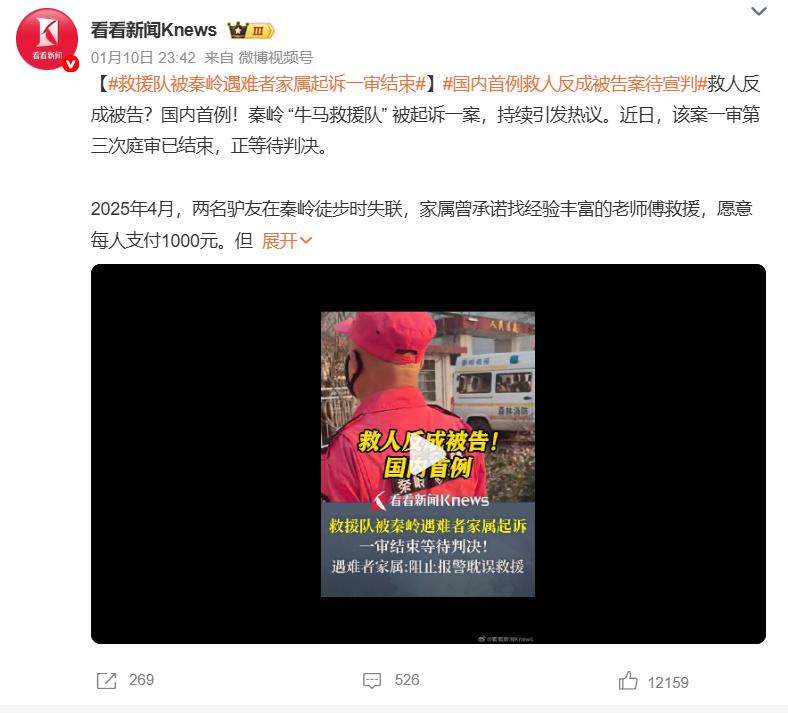
Task: Open hashtag 国内首例救人反成被告案待宣判
Action: pos(575,84)
